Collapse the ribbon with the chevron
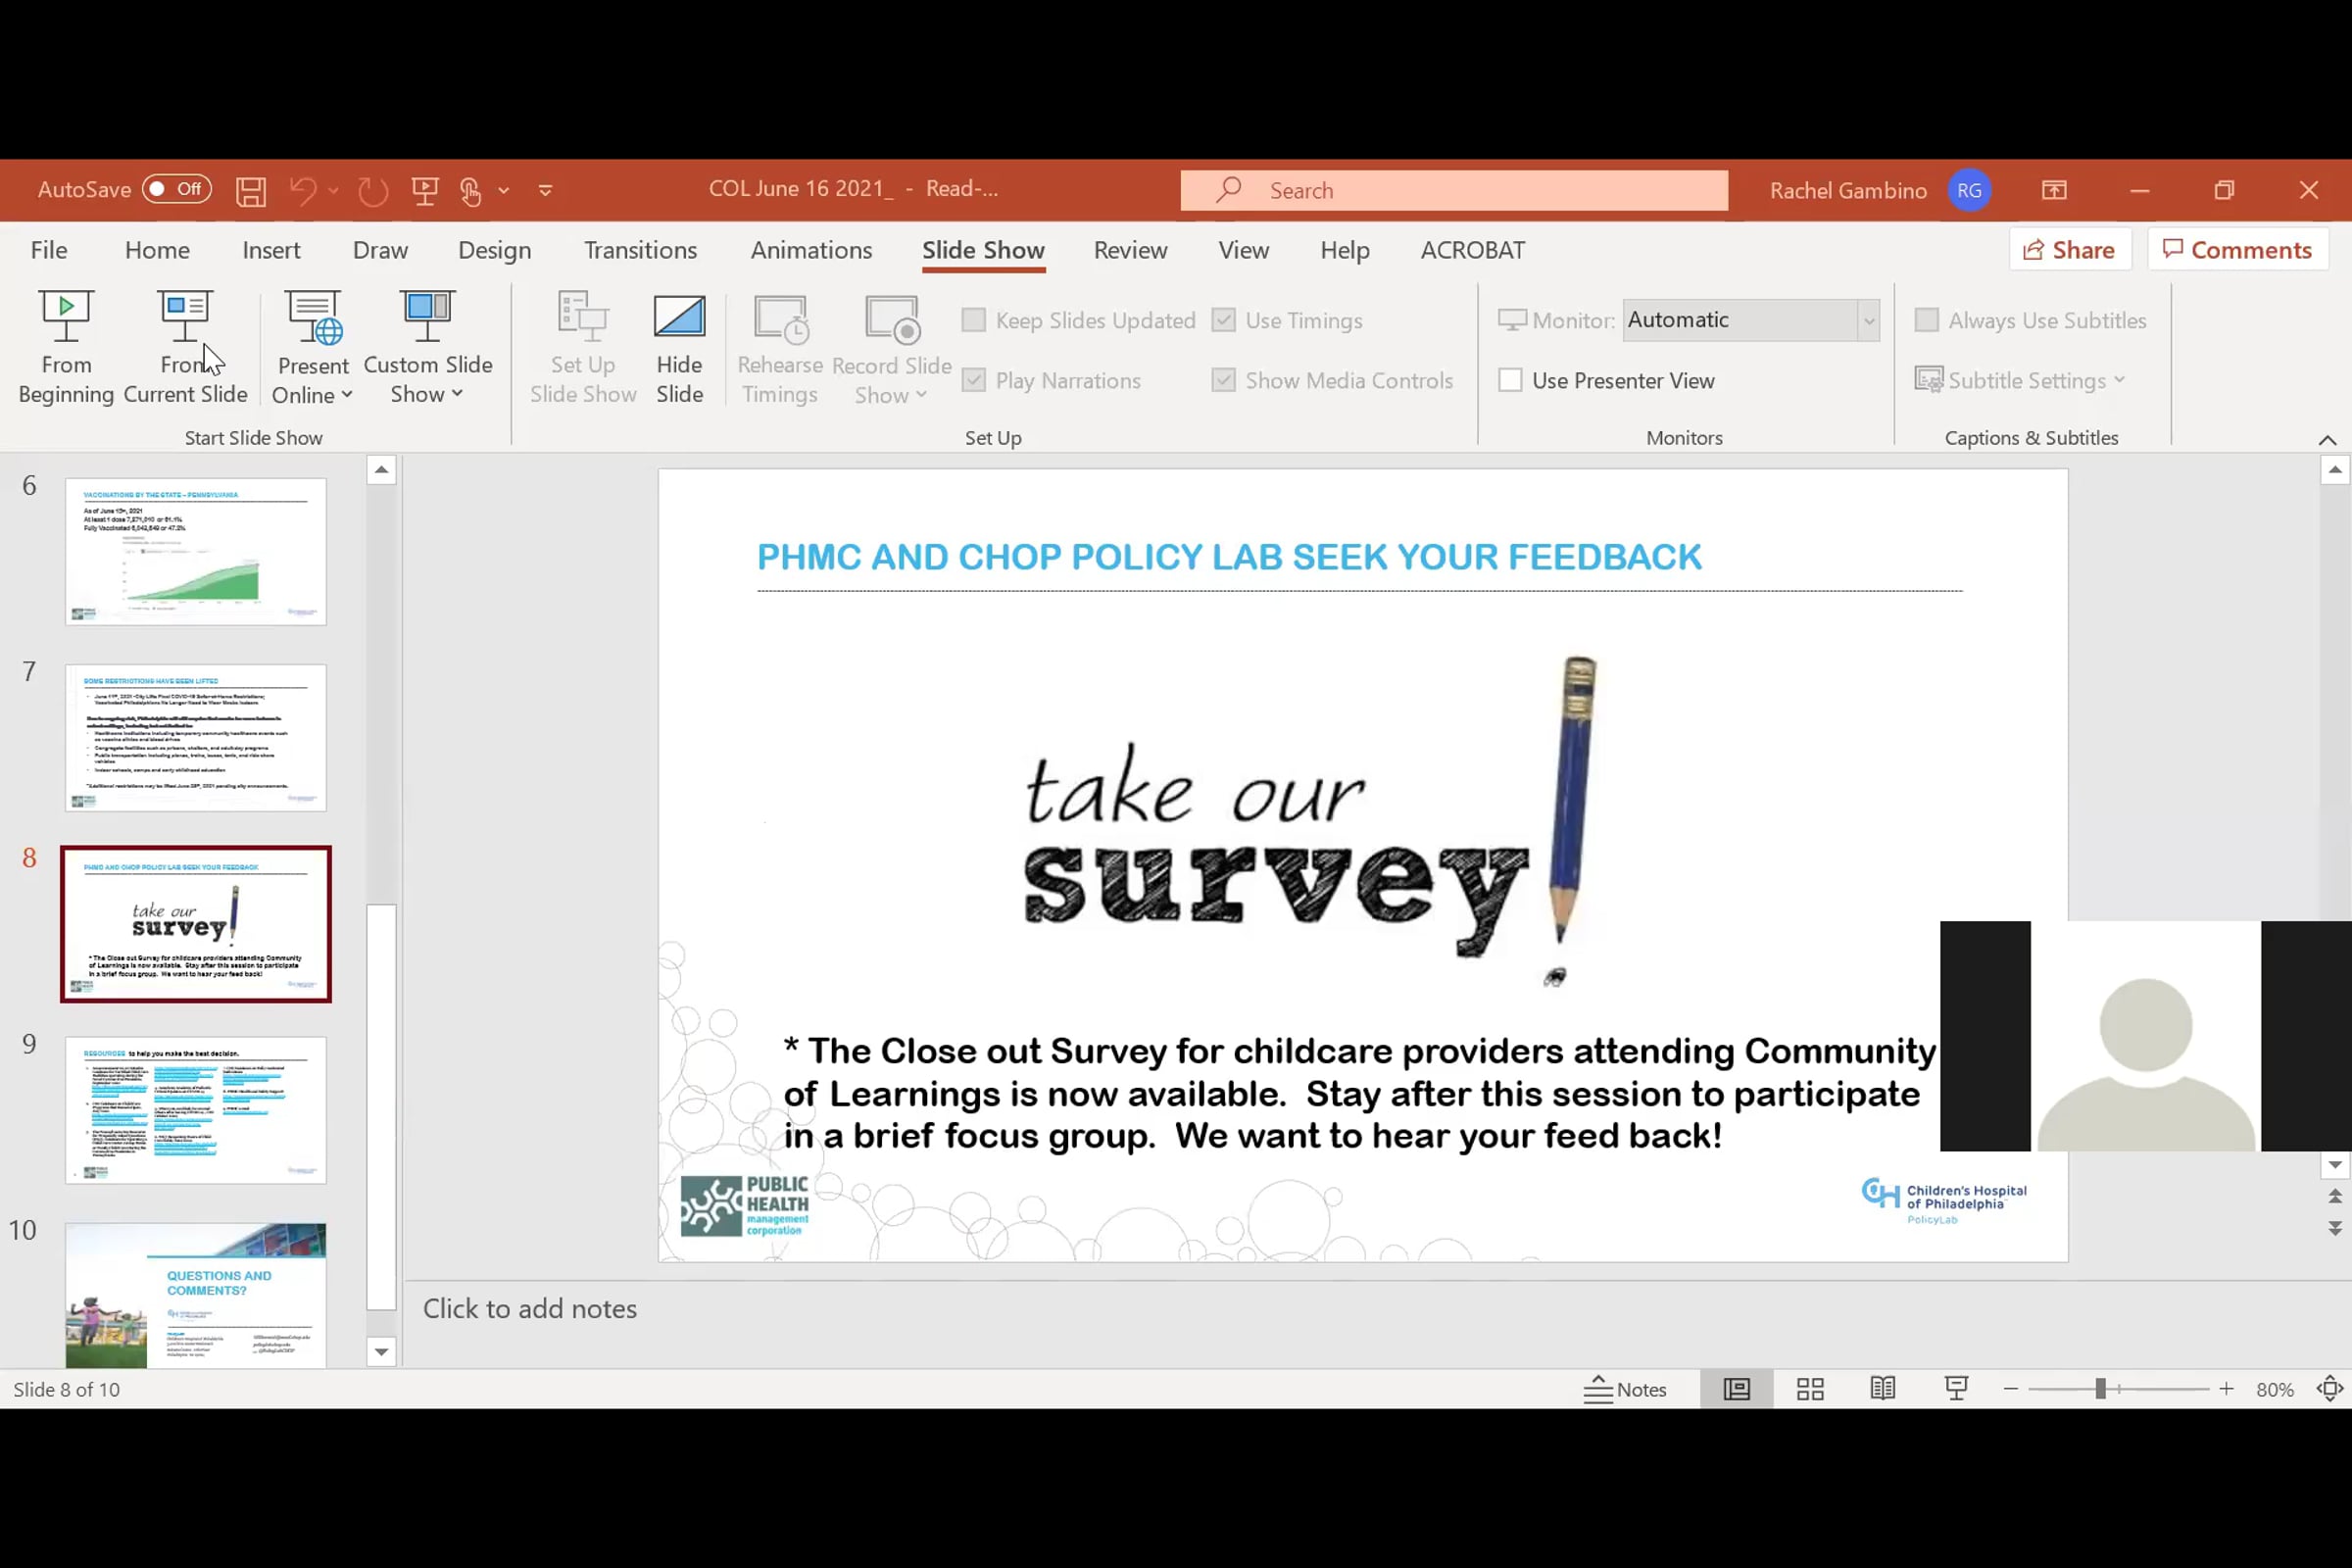 [x=2327, y=439]
